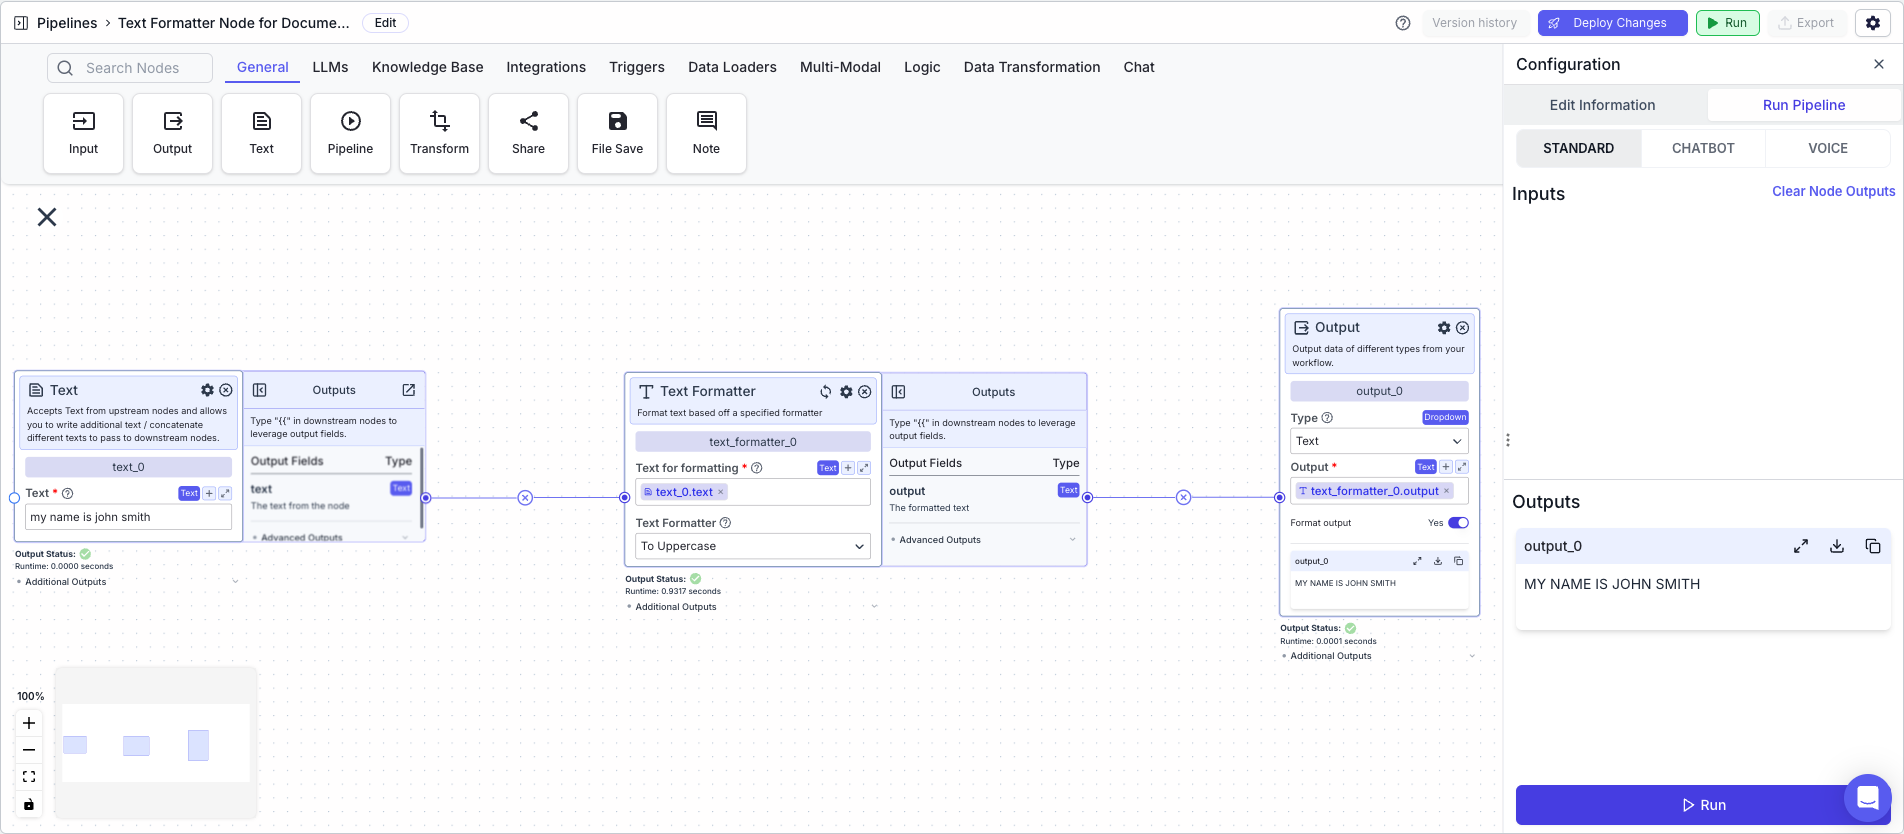Open pipeline settings gear in top bar
The image size is (1904, 834).
[x=1873, y=23]
